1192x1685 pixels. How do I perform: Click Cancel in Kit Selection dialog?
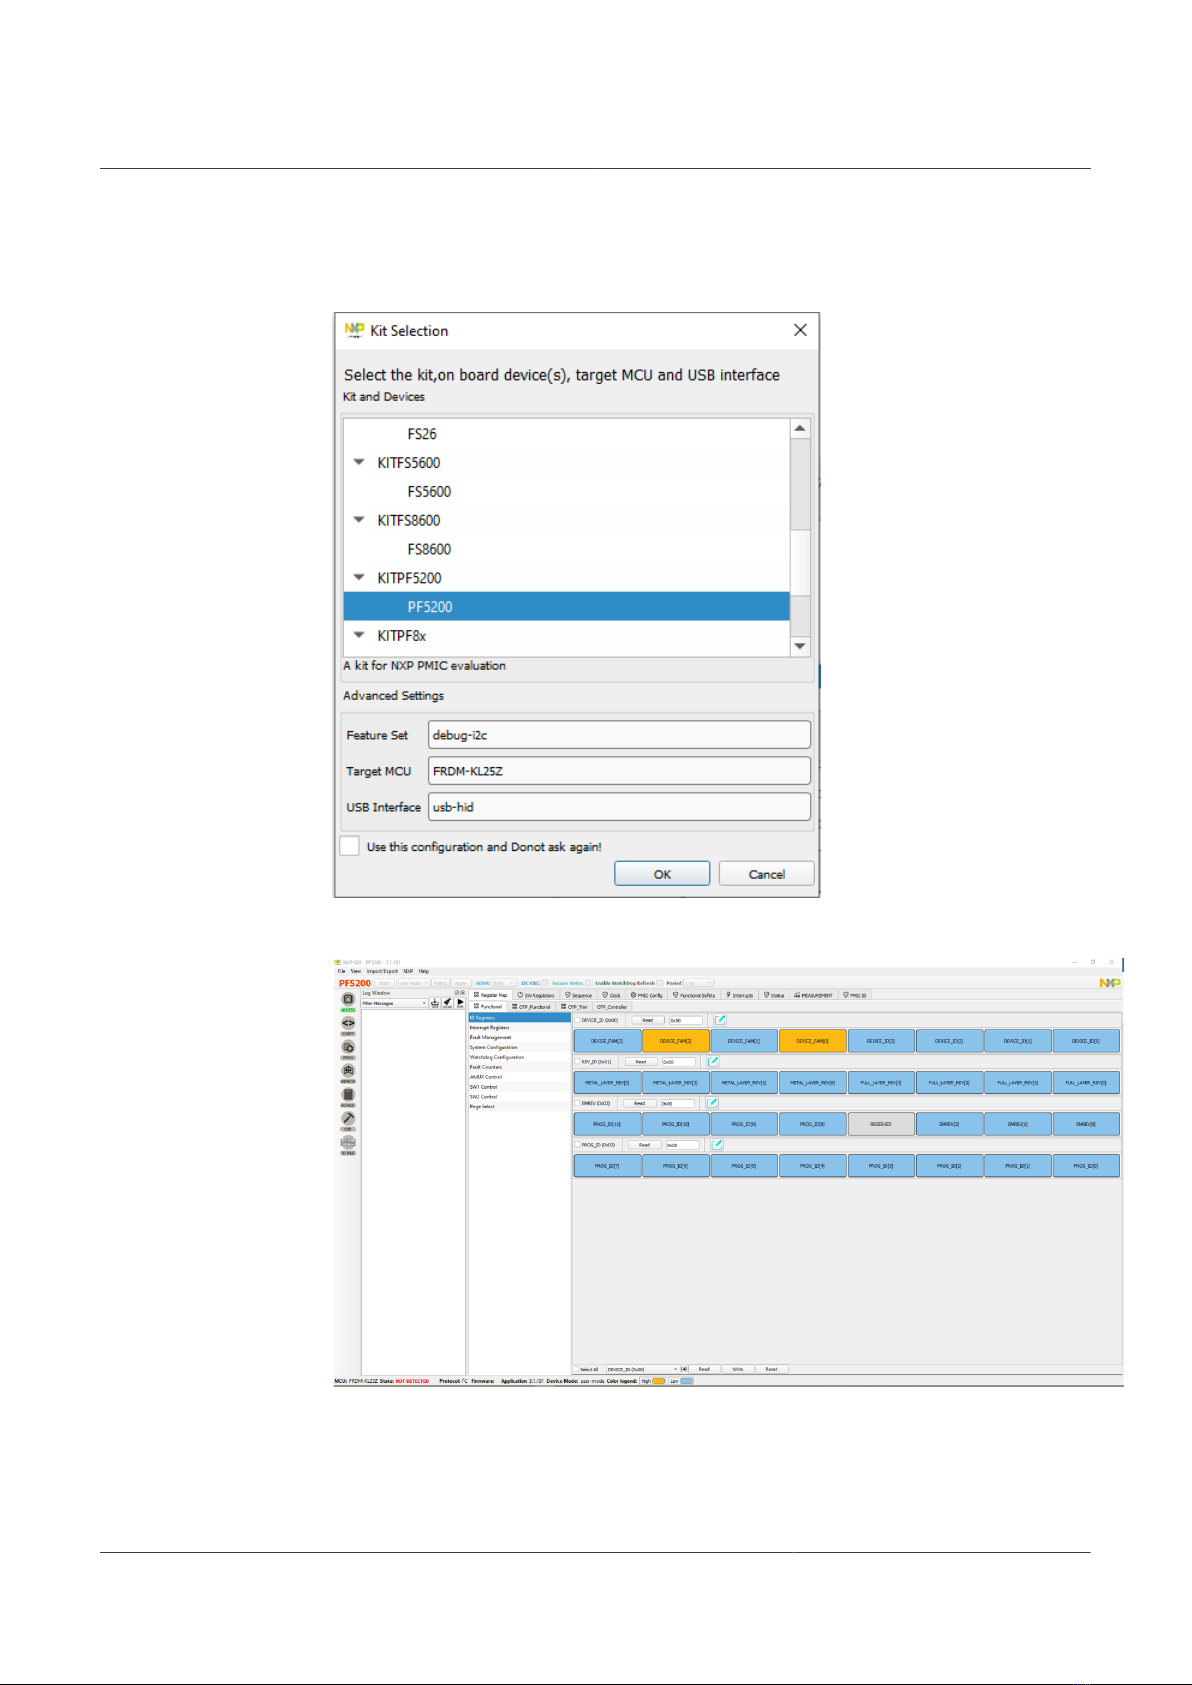pyautogui.click(x=767, y=874)
